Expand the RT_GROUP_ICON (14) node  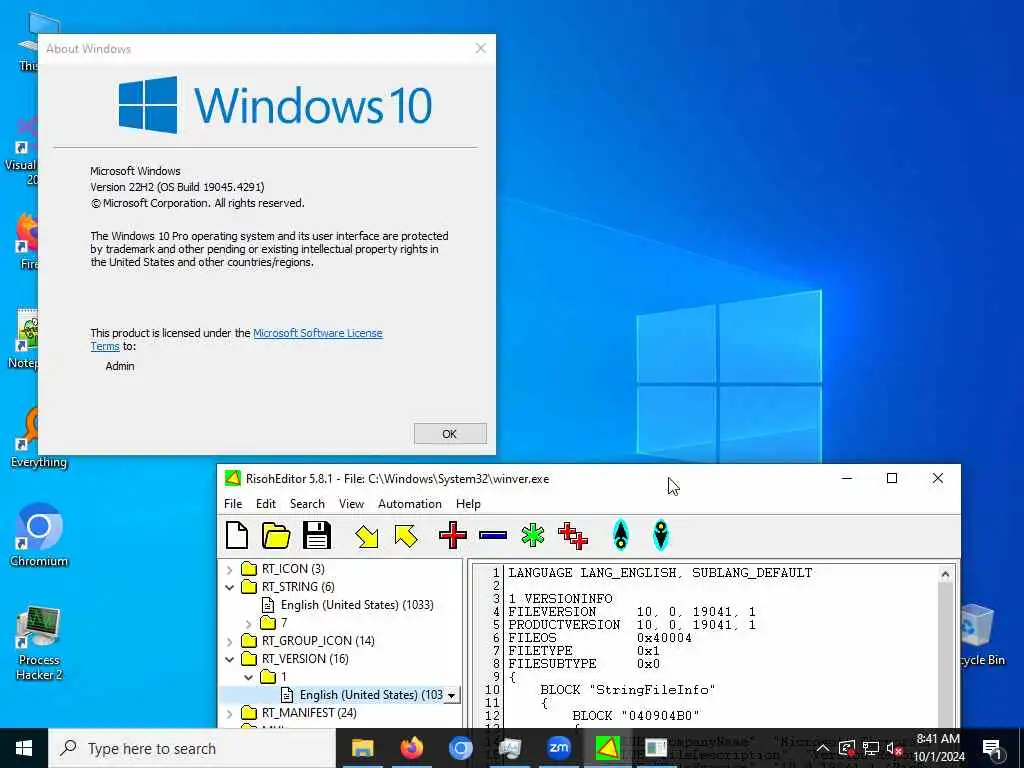229,641
